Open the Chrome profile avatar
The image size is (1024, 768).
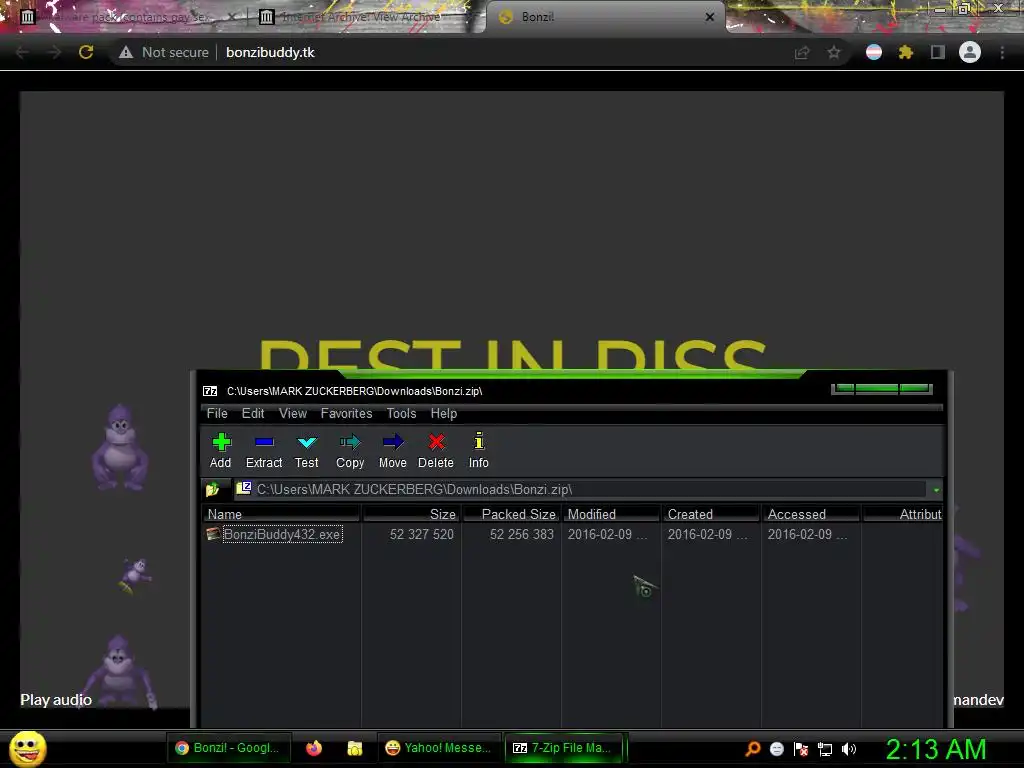click(970, 52)
